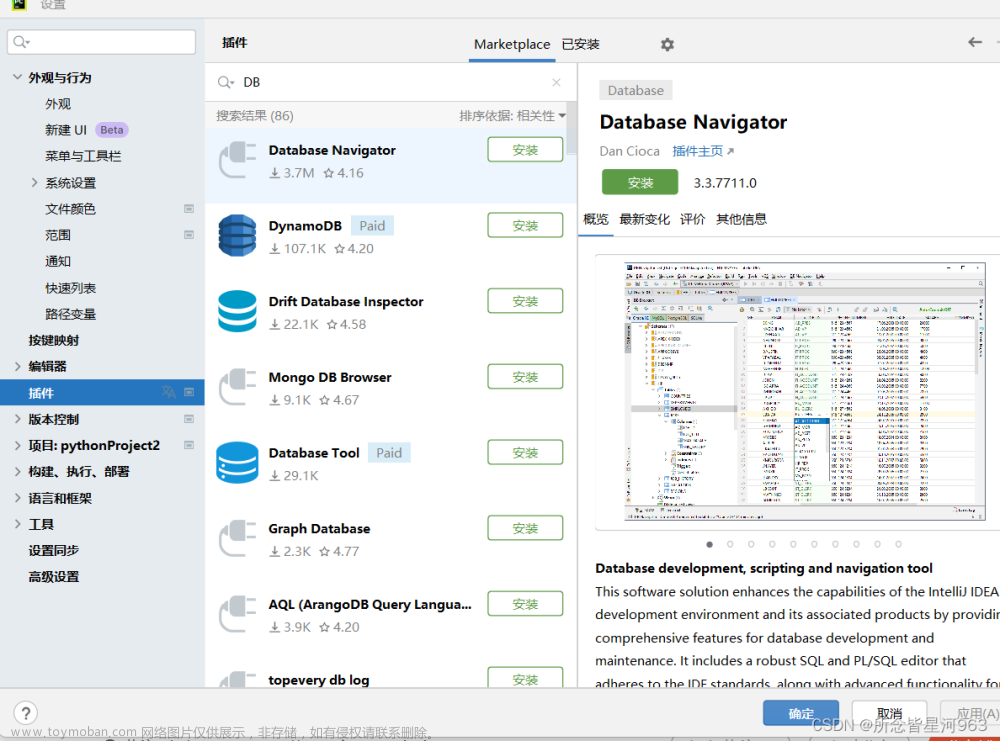Install the DynamoDB plugin

coord(525,225)
